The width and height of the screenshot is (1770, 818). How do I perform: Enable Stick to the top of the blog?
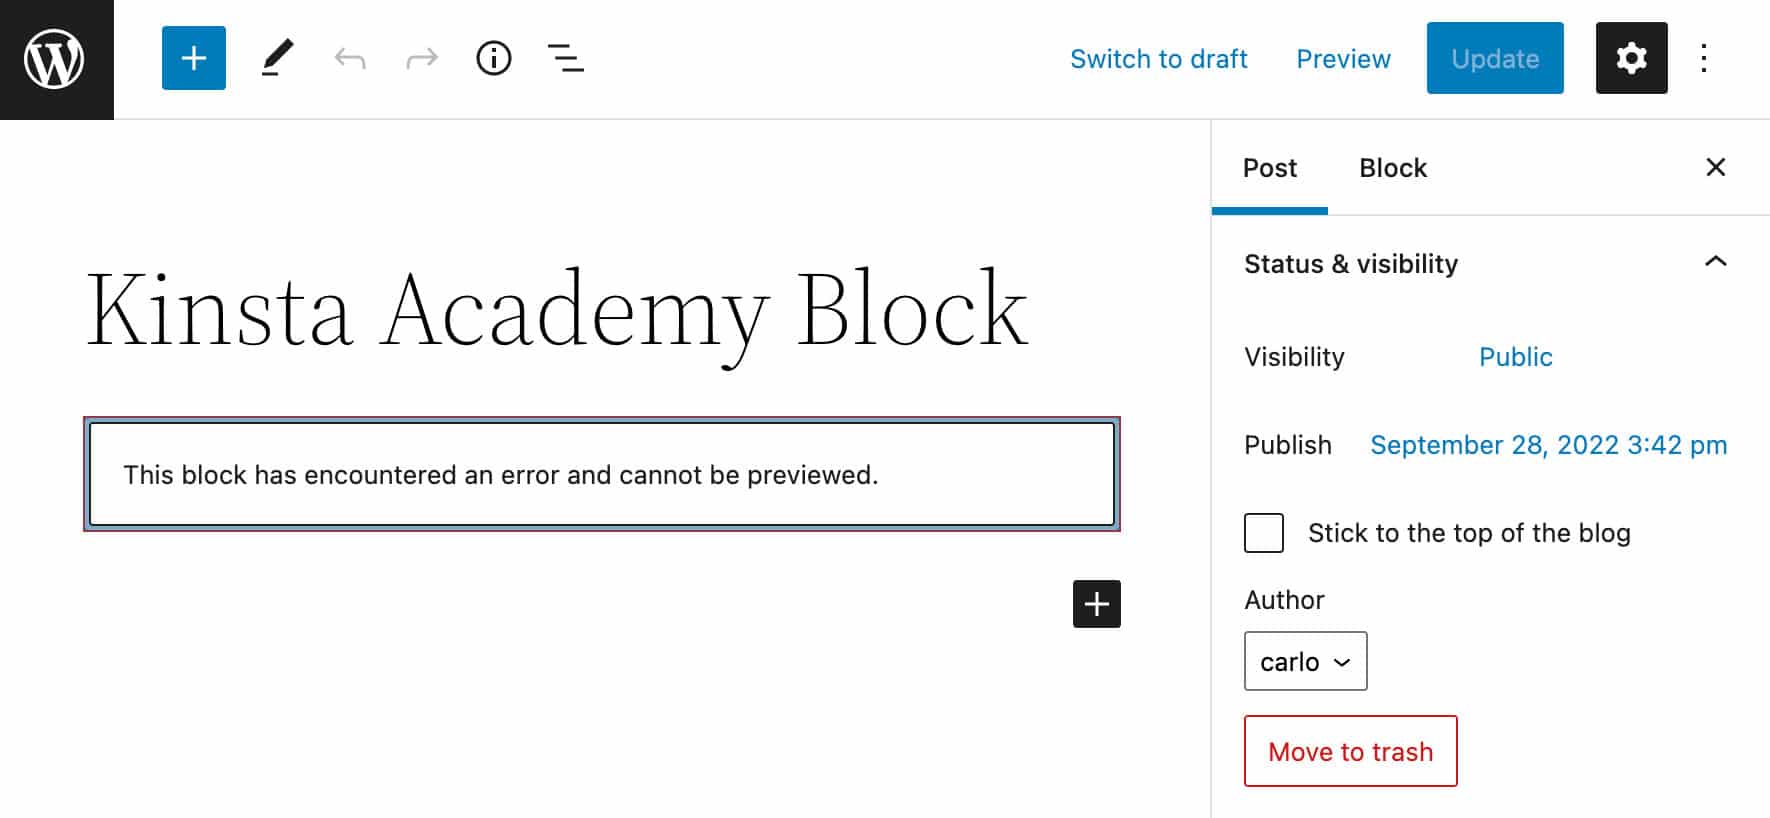(x=1264, y=533)
